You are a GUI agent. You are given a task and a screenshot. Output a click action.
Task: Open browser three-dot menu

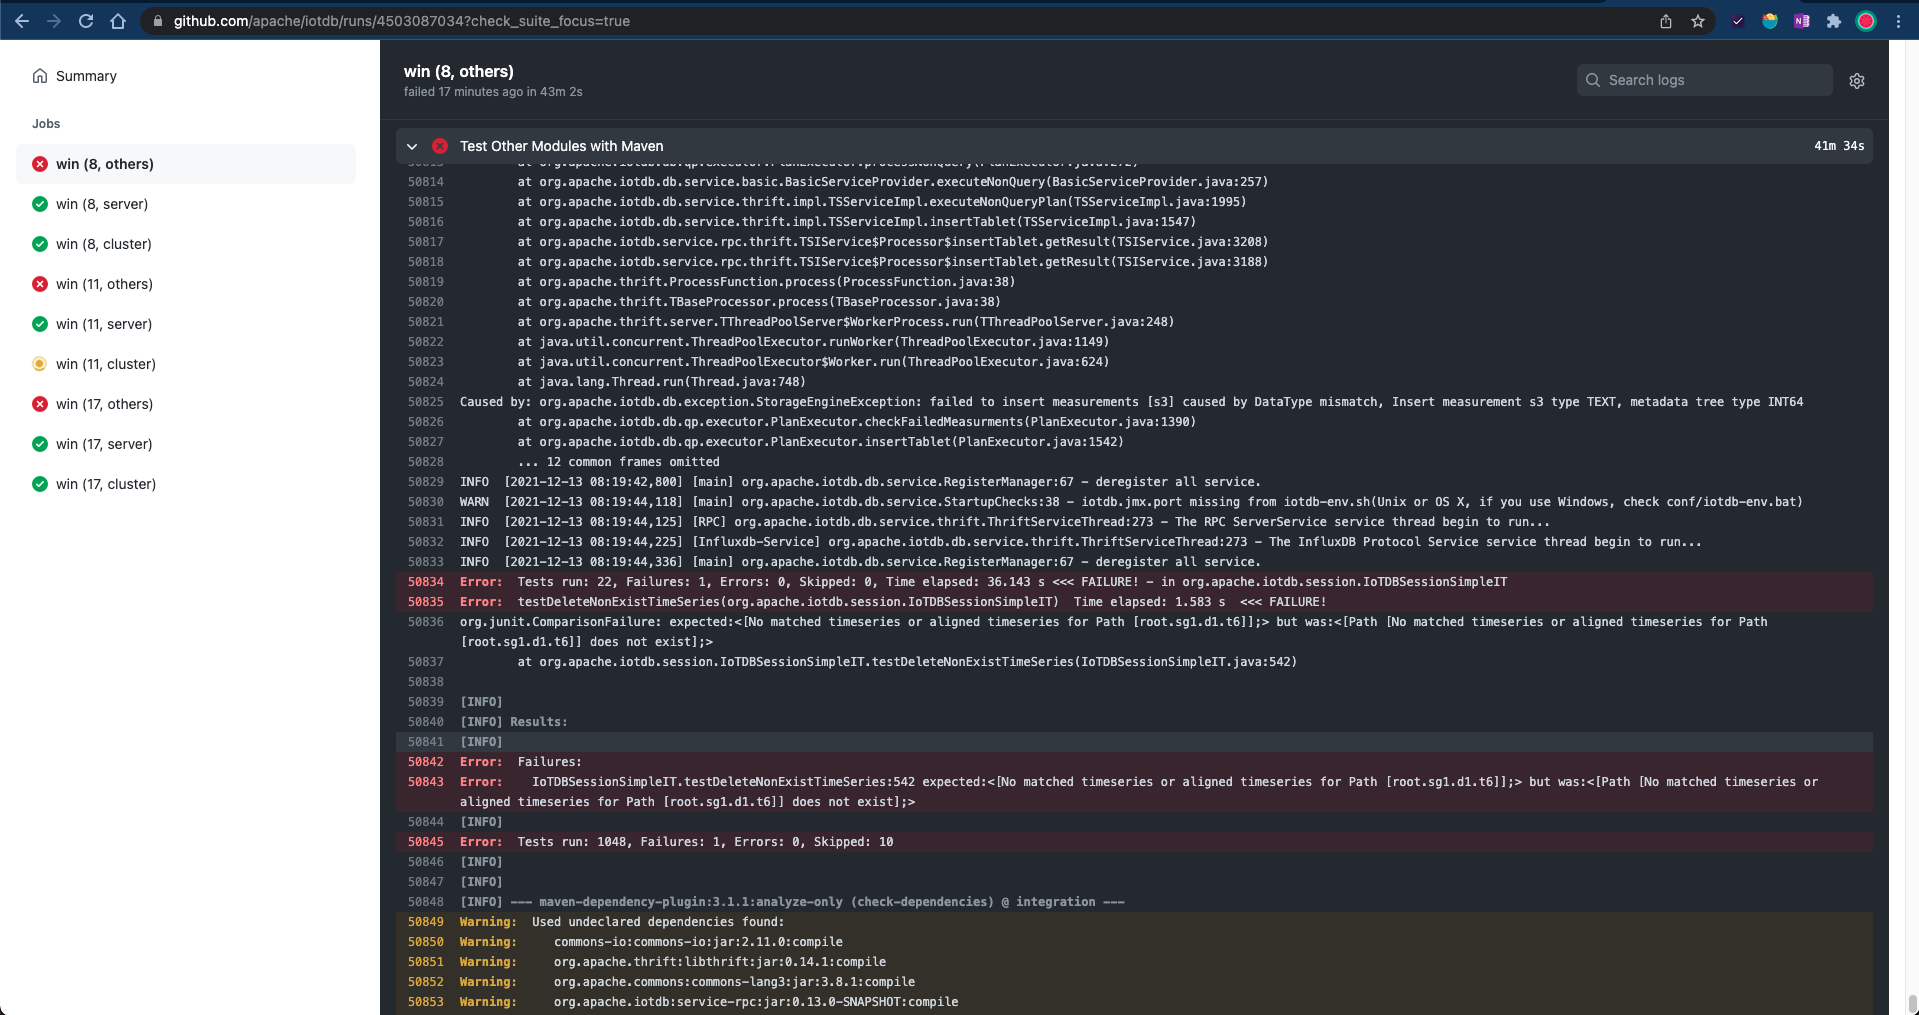1898,21
